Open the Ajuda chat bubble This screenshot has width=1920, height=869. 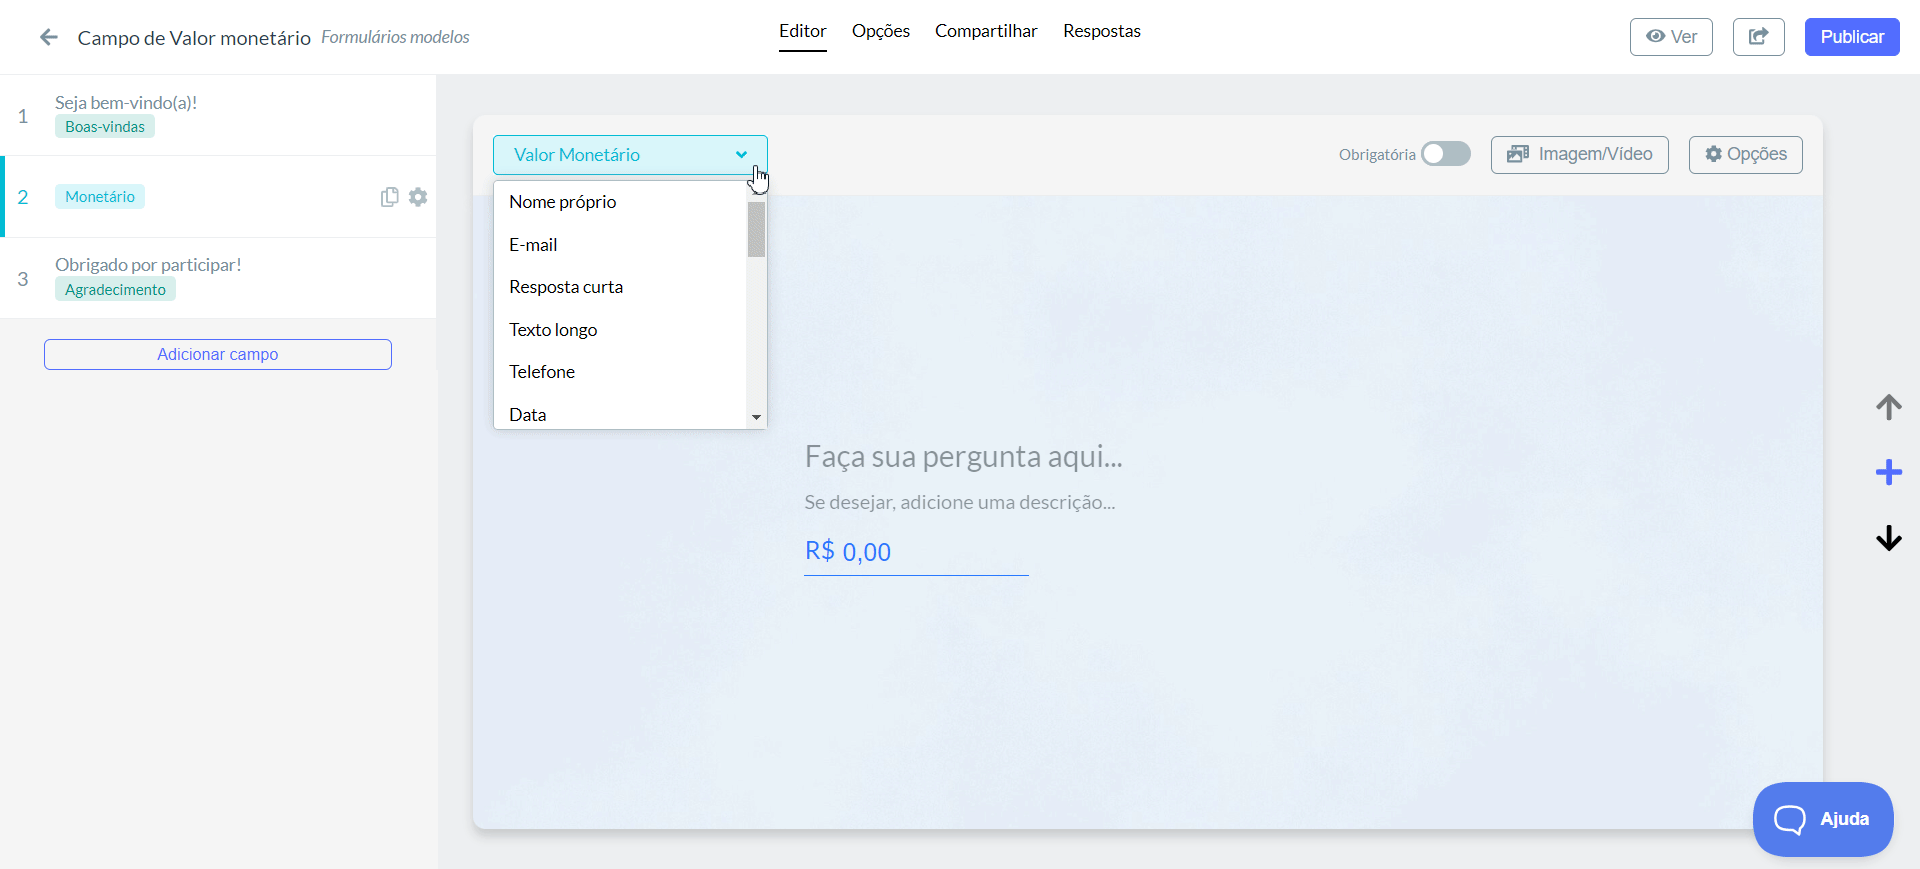(1822, 819)
